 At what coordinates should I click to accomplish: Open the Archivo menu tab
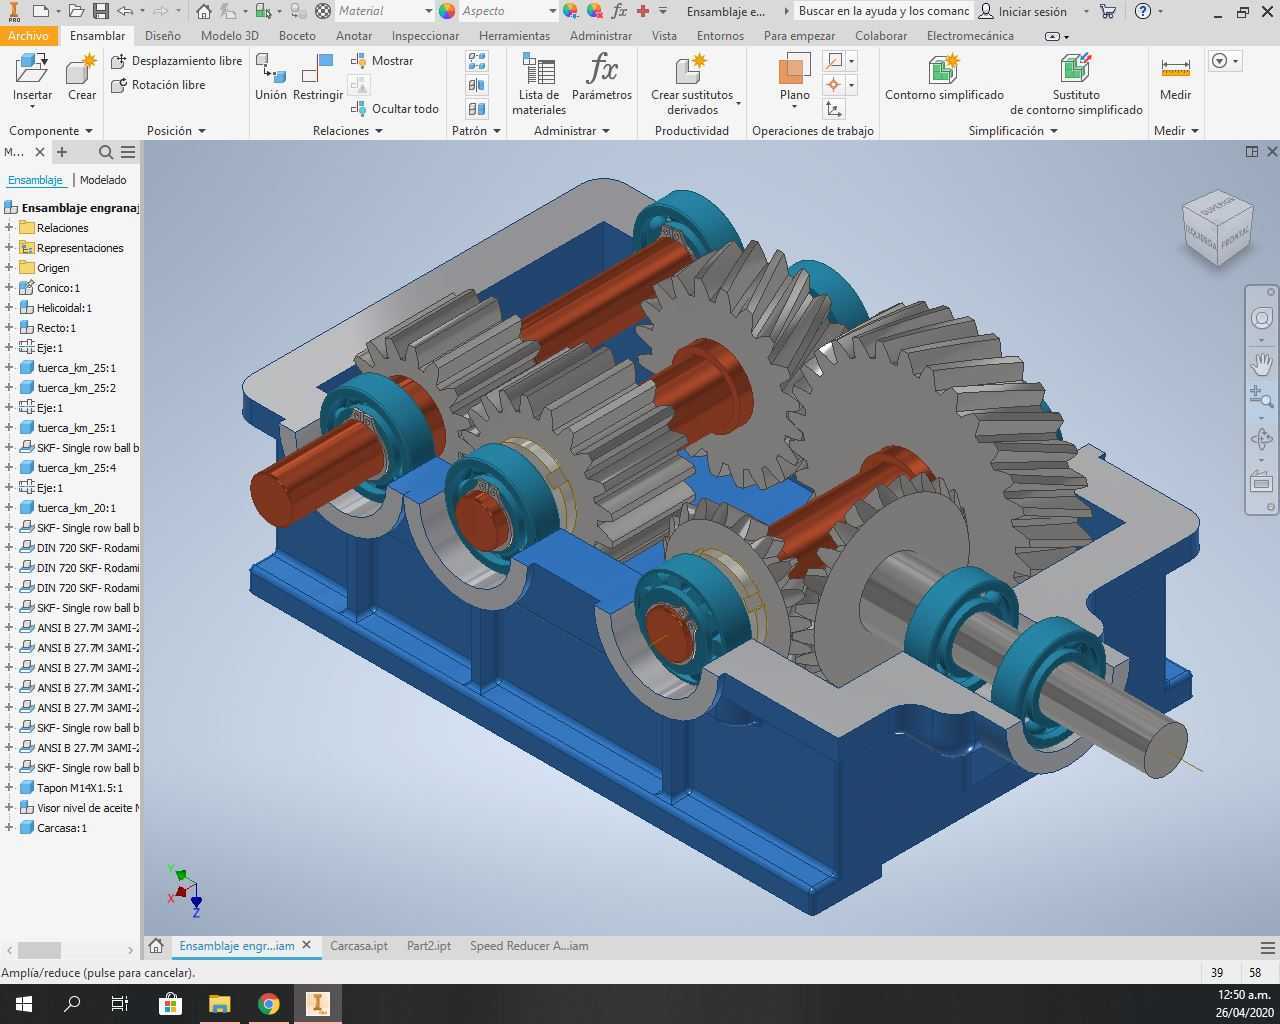27,35
